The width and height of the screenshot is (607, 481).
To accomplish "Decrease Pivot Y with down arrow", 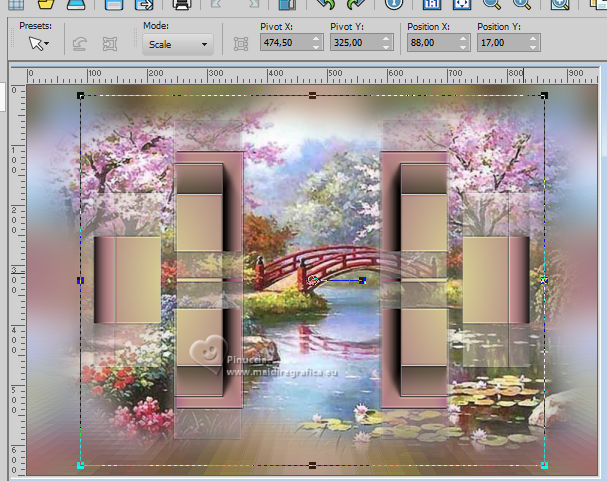I will click(386, 46).
